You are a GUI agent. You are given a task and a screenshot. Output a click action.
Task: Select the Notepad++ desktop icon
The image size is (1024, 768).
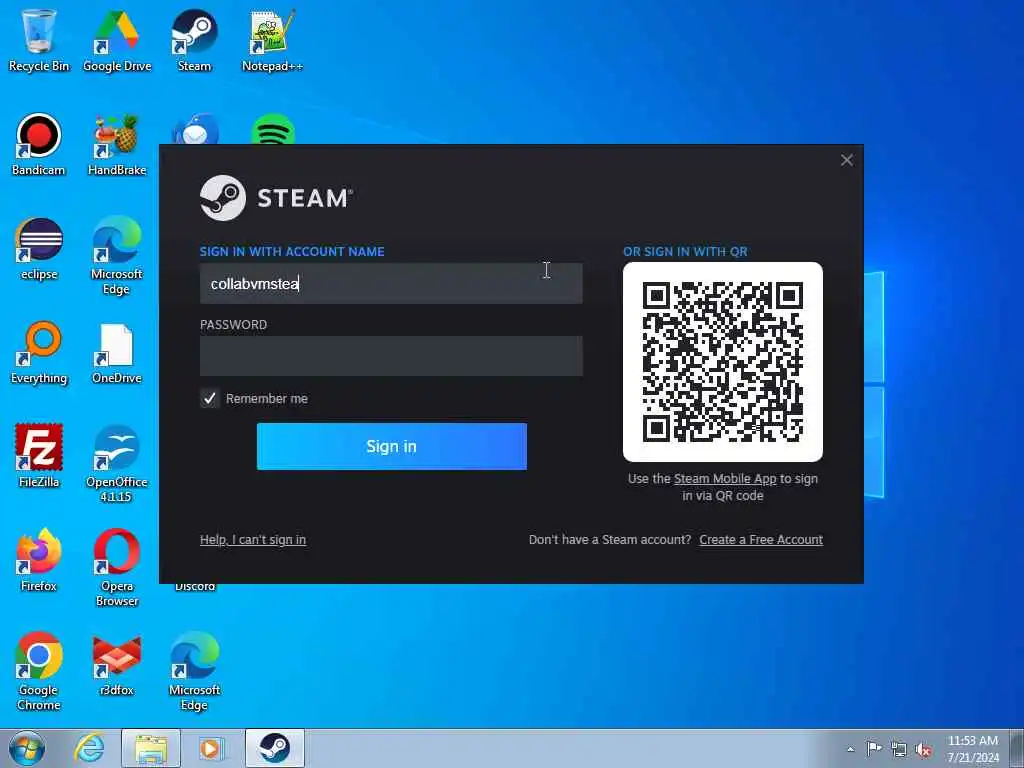pos(272,40)
